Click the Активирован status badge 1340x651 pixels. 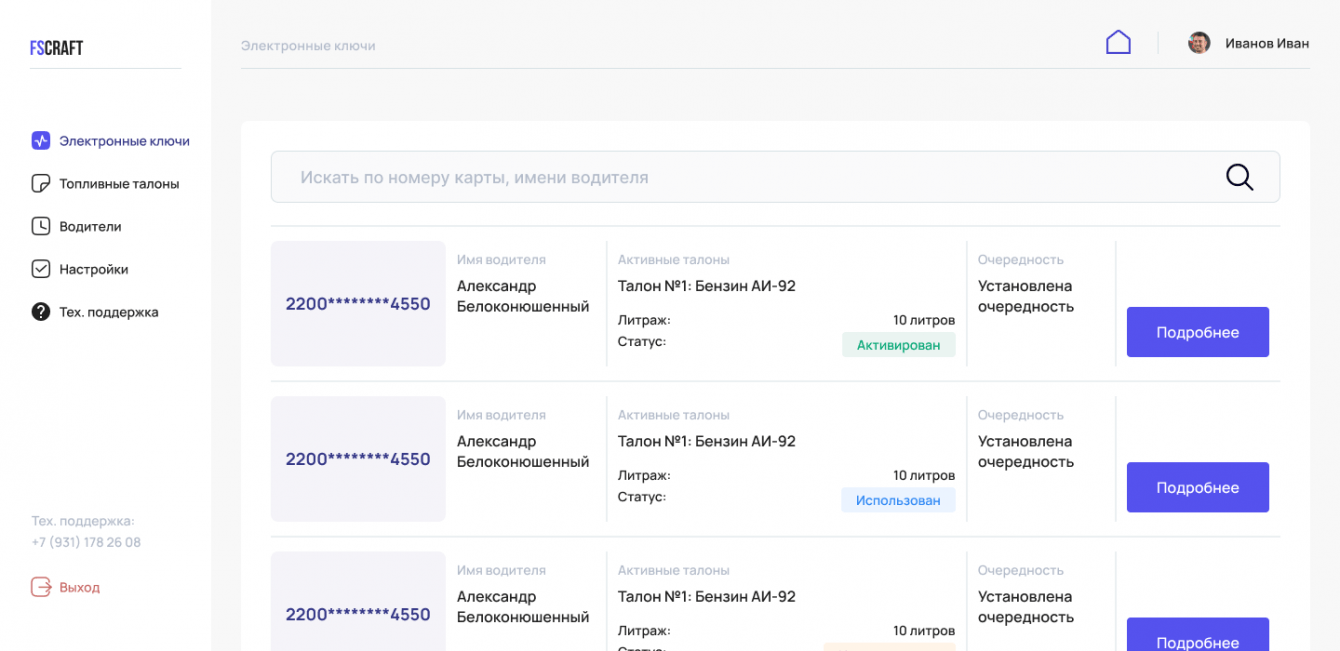click(898, 345)
